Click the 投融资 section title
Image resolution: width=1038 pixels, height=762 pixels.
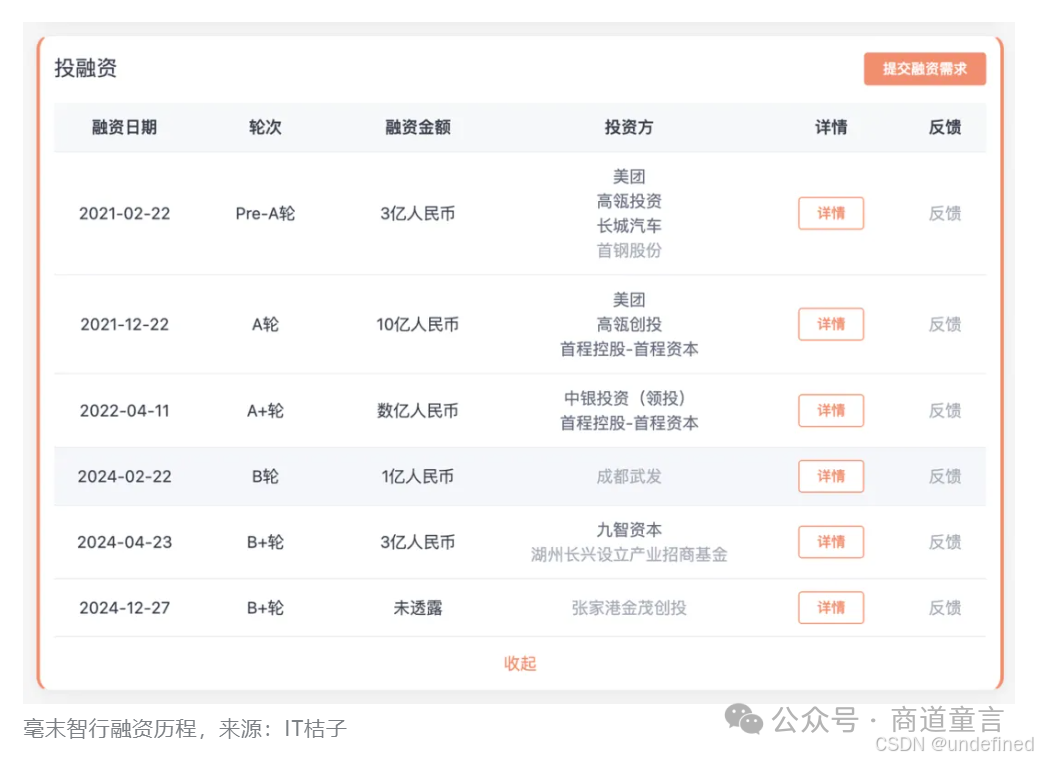coord(85,68)
